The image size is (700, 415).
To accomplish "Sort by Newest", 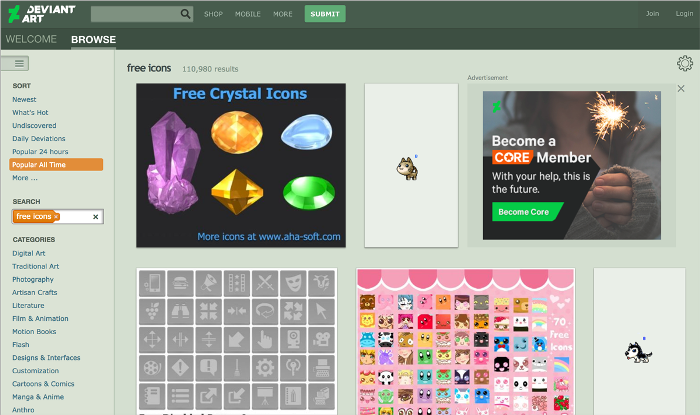I will (x=25, y=99).
